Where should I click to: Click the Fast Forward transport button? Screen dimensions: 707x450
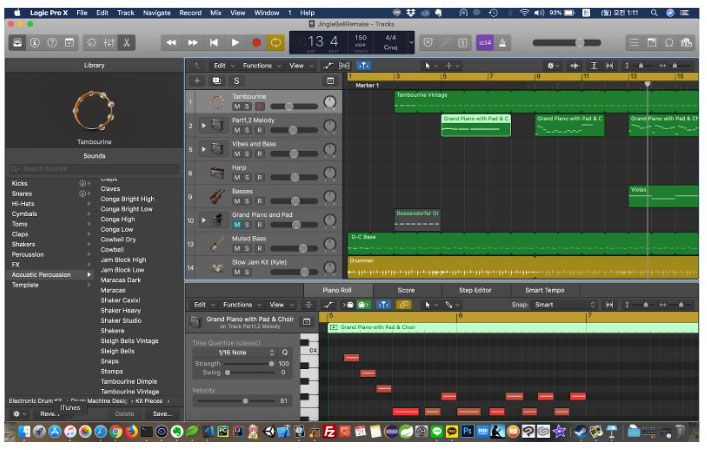pyautogui.click(x=193, y=43)
